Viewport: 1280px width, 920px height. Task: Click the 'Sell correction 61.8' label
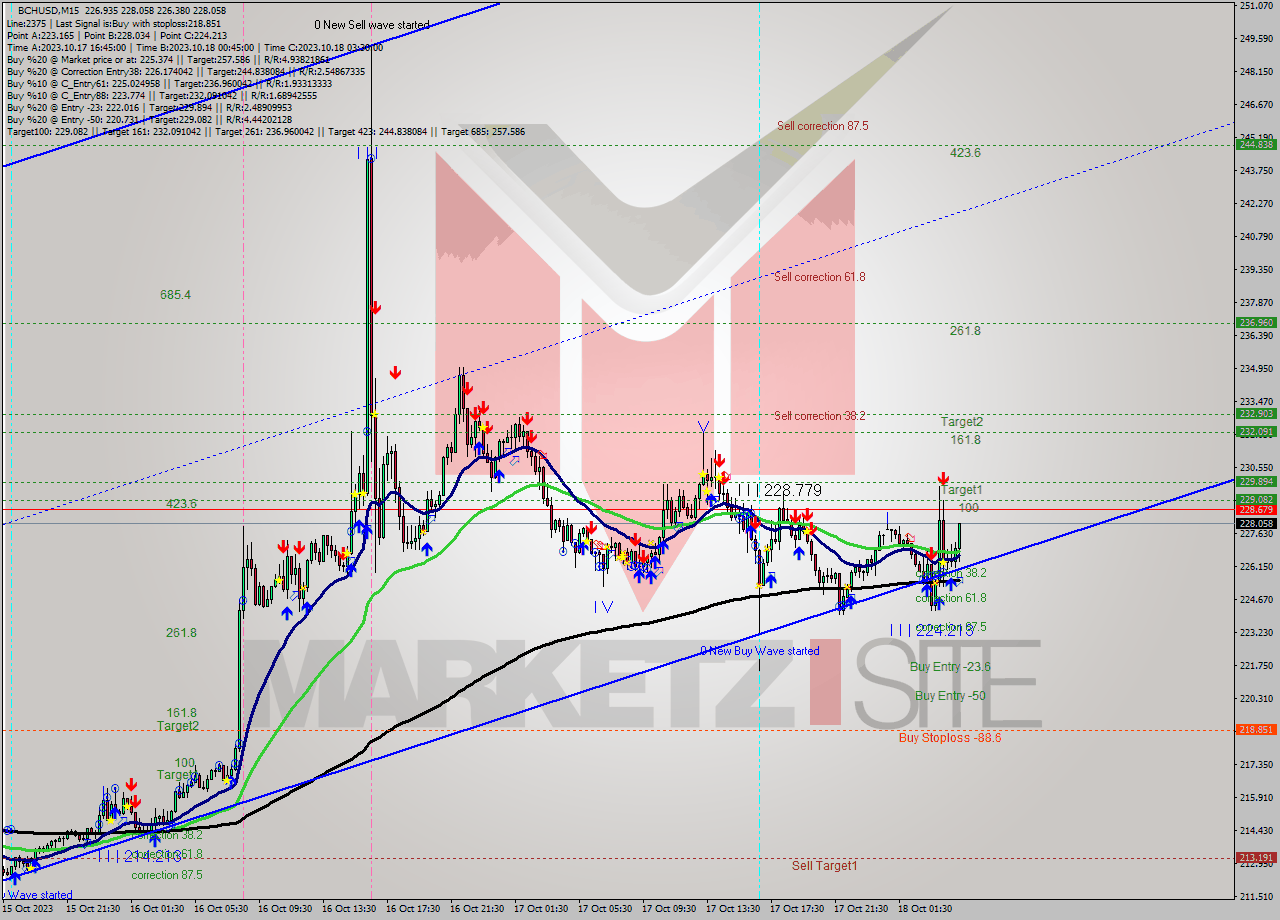click(x=820, y=277)
